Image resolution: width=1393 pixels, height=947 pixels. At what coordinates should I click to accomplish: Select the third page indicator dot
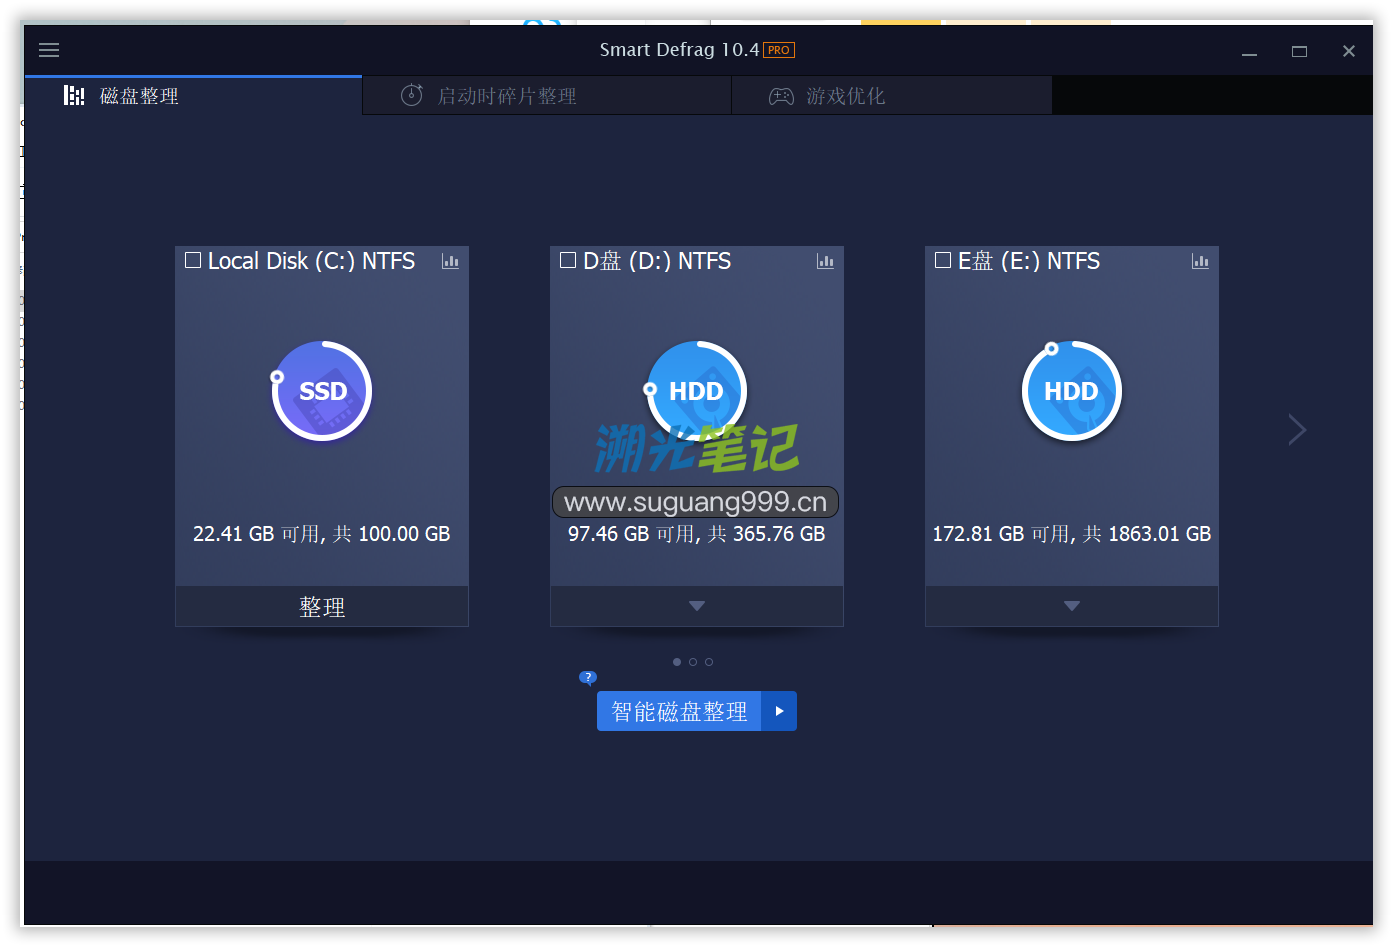pos(709,662)
